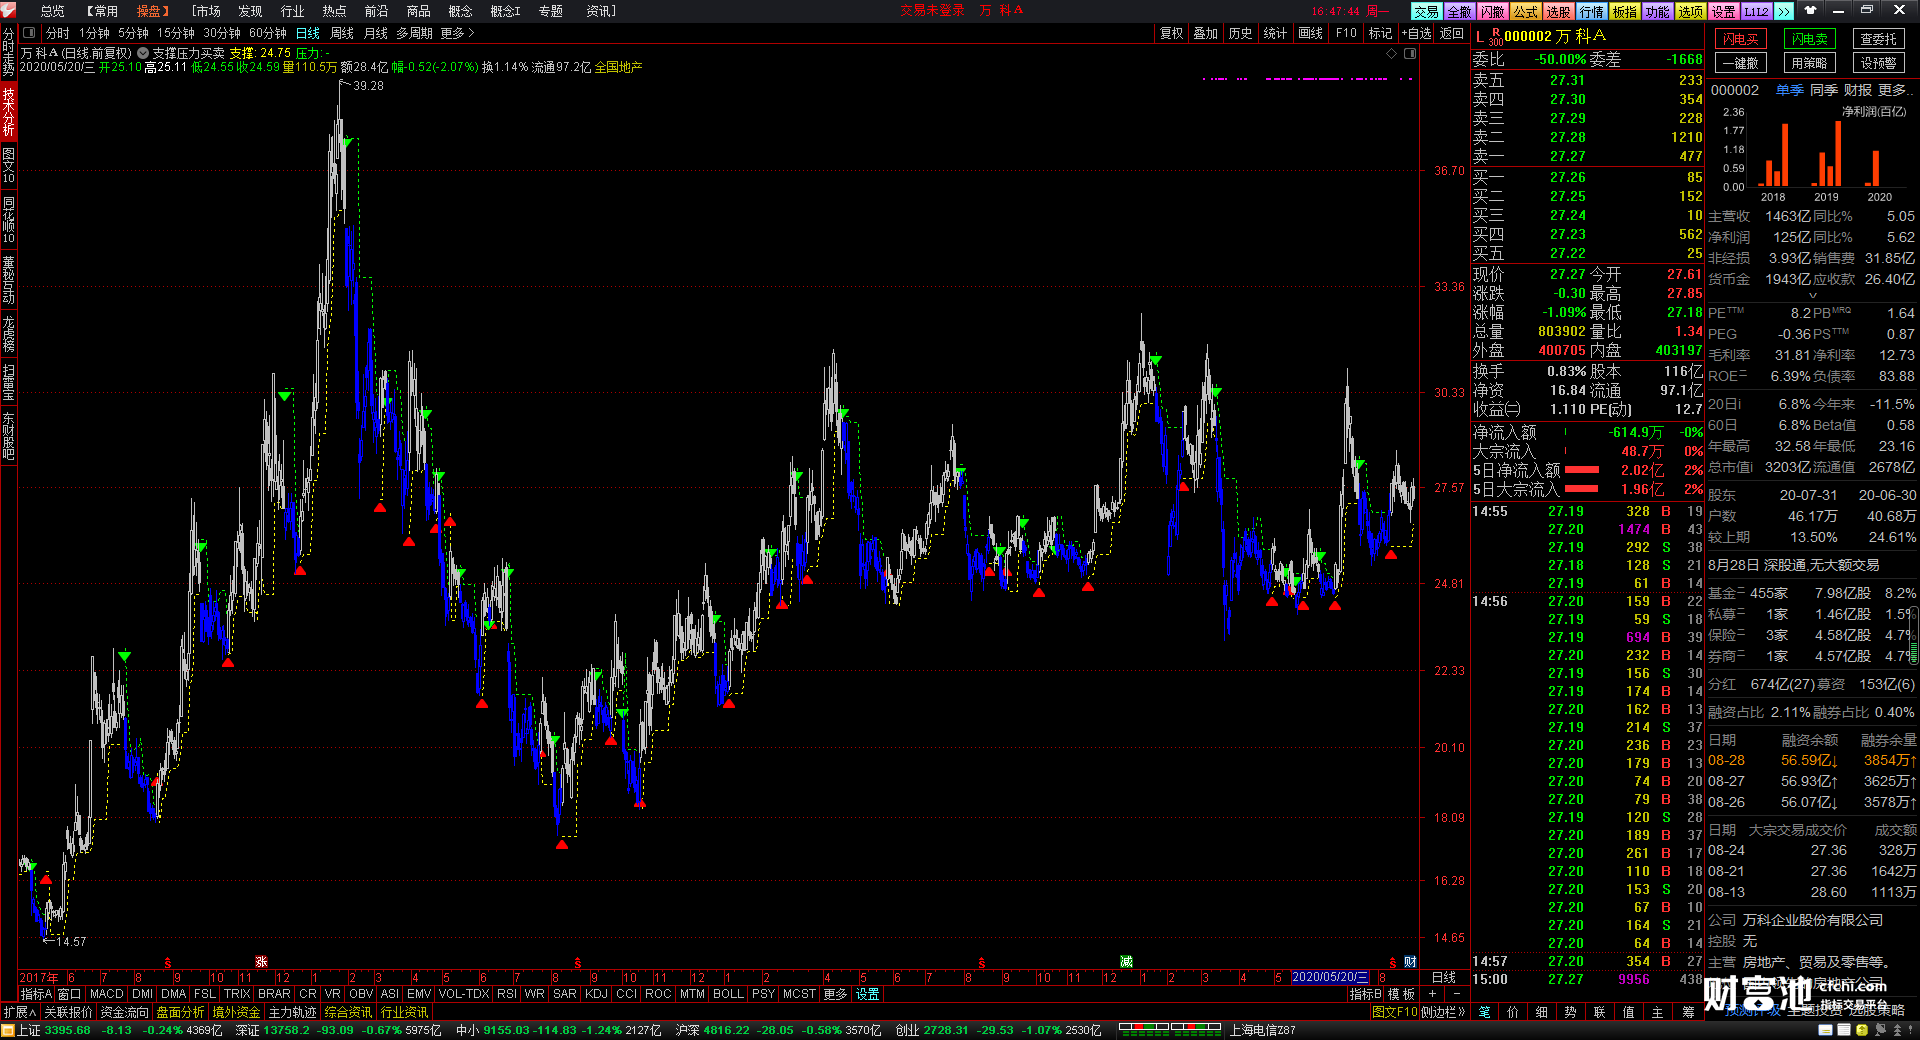
Task: Open 分时走势 in left sidebar
Action: click(8, 53)
